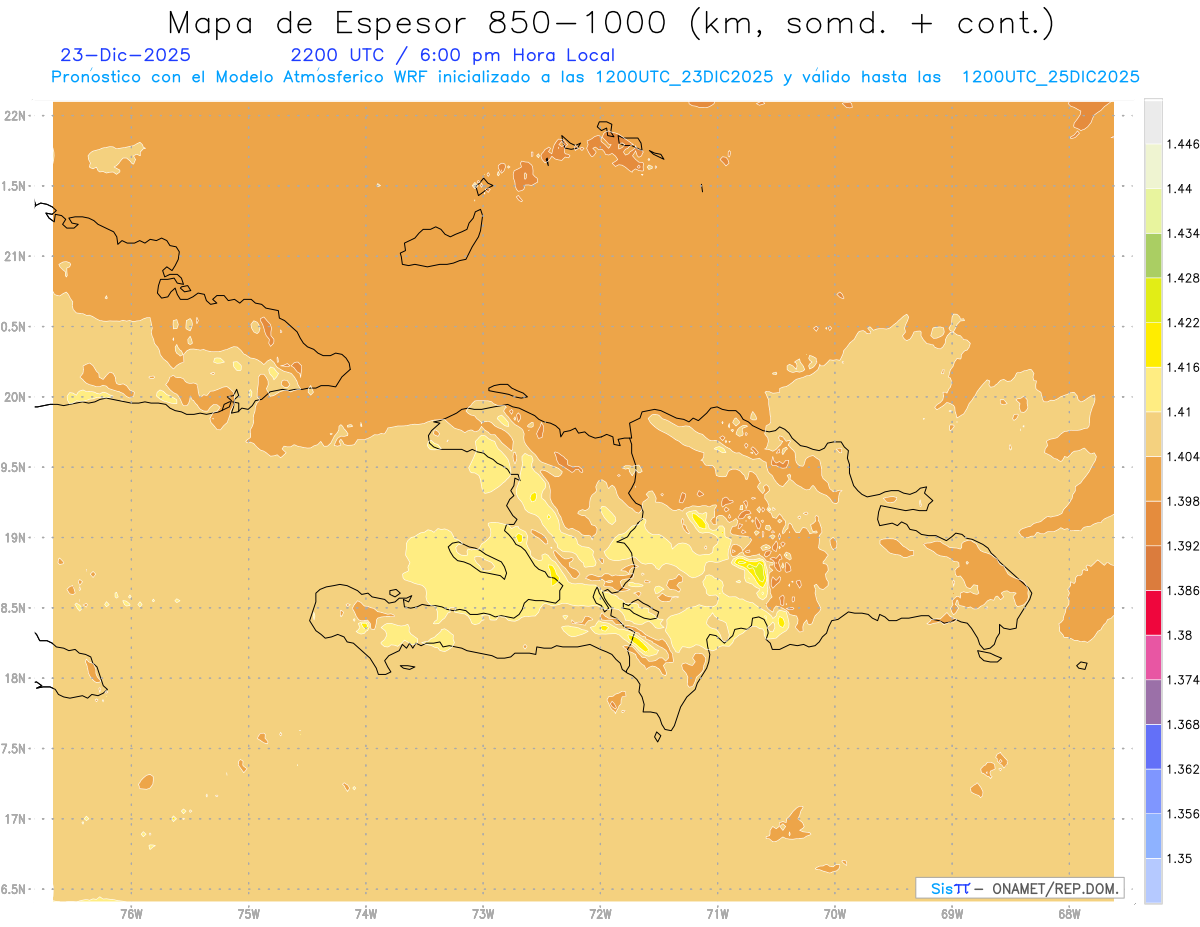1200x927 pixels.
Task: Select the legend value '1.434'
Action: tap(1182, 233)
